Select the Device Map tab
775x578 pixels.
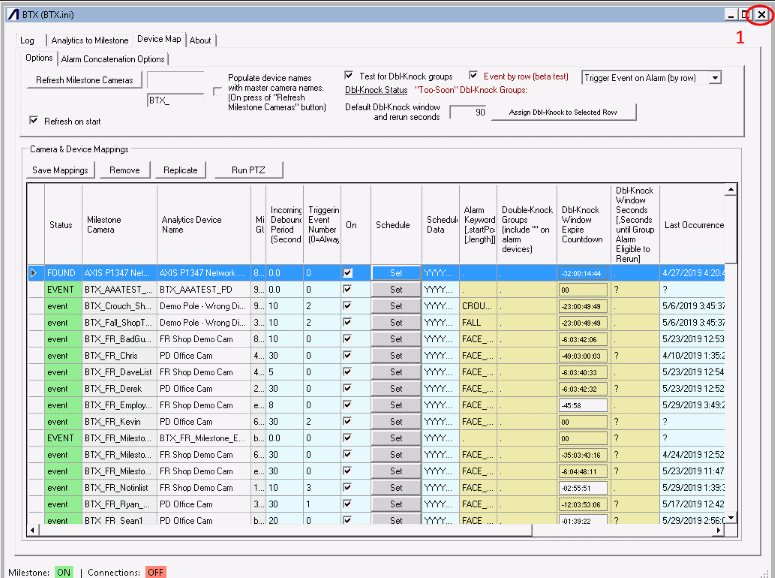(159, 39)
